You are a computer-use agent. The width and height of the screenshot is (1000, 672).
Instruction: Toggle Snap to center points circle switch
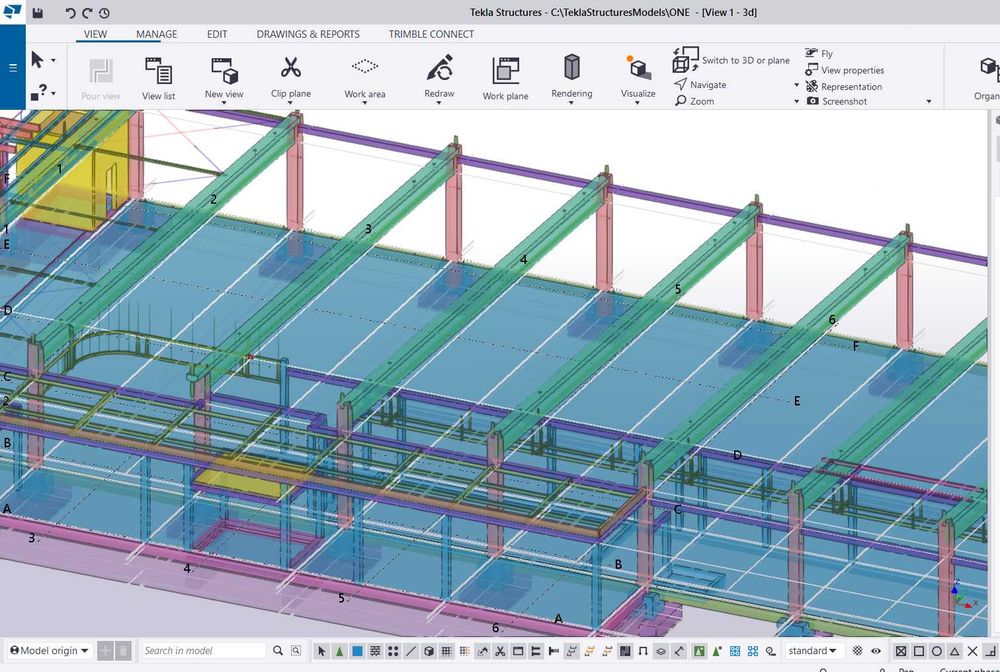(937, 651)
